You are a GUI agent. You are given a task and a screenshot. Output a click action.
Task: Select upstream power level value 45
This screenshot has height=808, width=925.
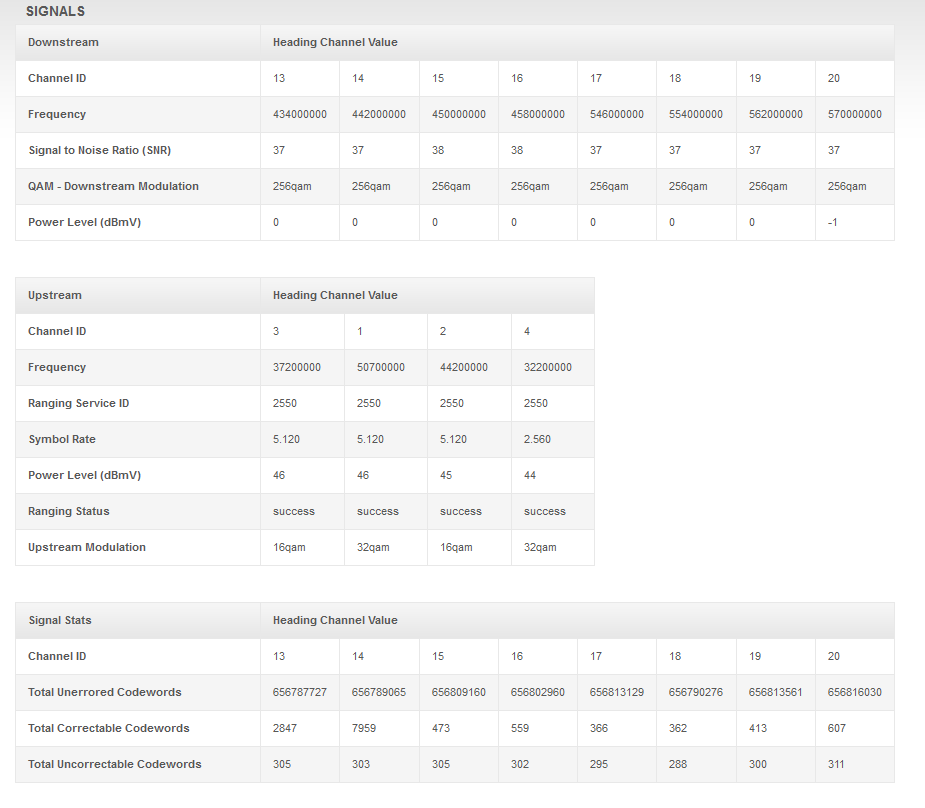pos(446,475)
